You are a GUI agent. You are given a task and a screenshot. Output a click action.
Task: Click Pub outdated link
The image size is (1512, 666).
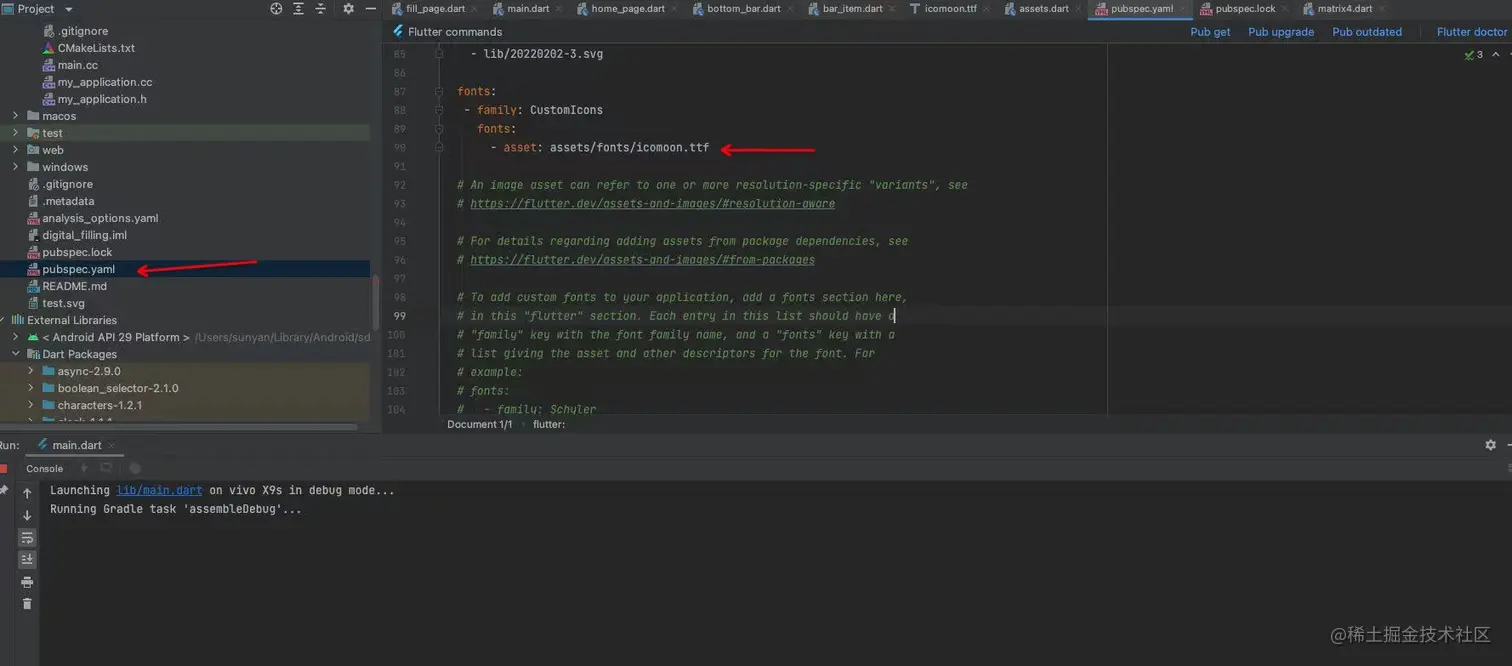coord(1367,32)
